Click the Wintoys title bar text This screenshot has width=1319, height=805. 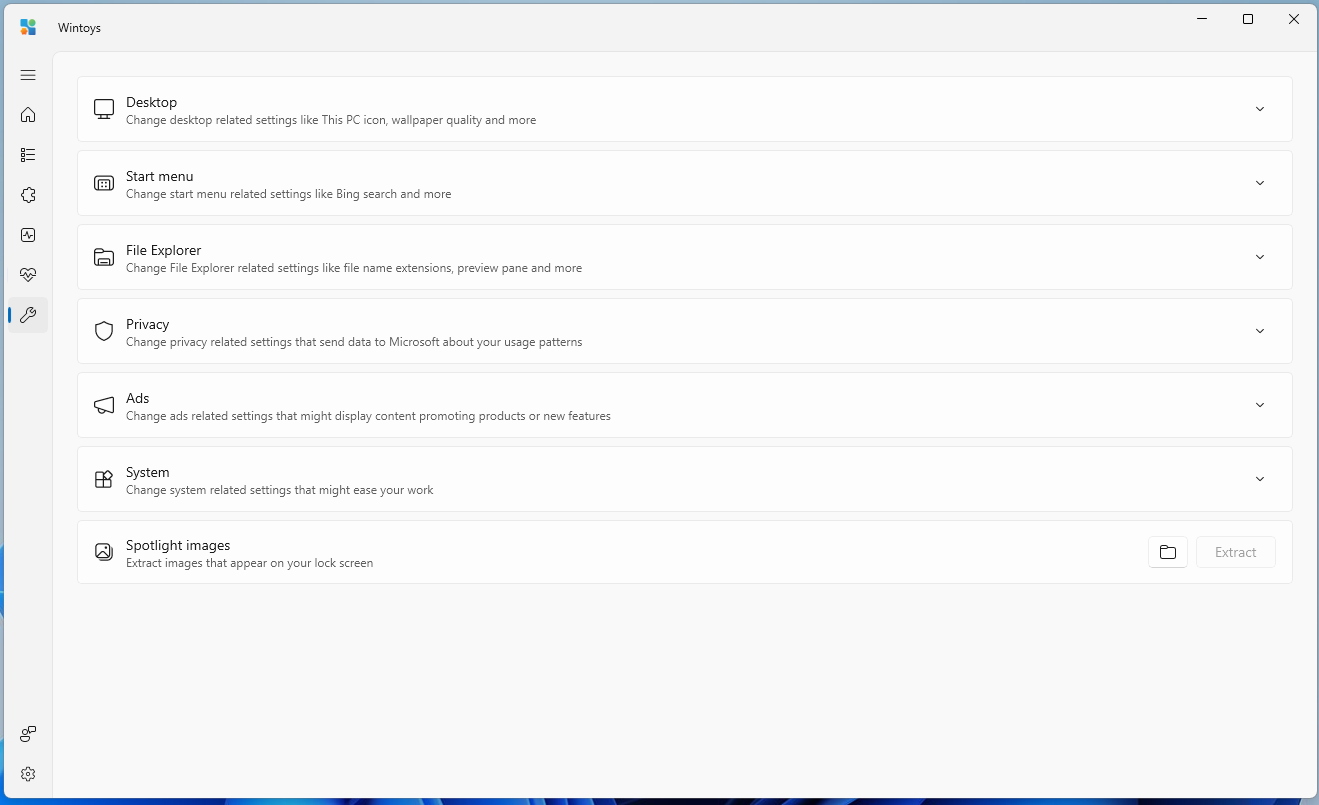(79, 28)
